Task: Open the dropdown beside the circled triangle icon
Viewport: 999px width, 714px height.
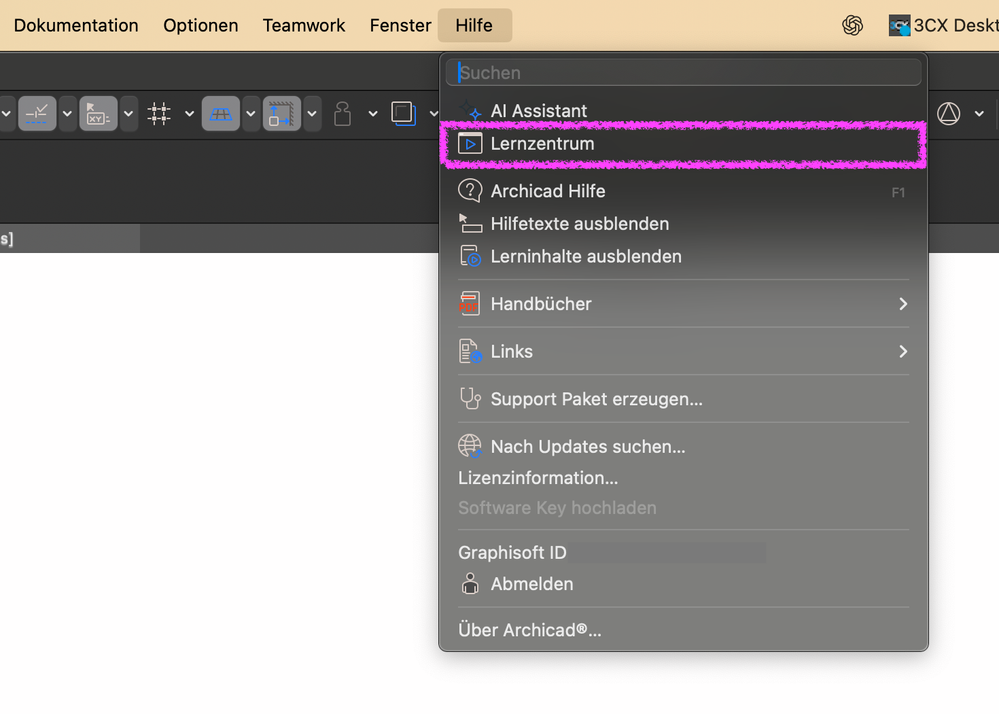Action: click(979, 114)
